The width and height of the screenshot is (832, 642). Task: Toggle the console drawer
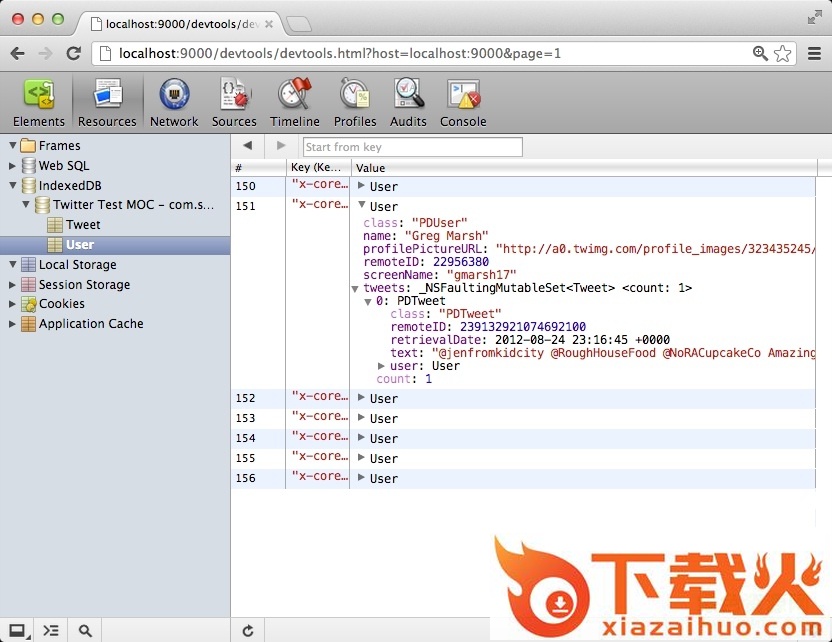(x=51, y=631)
